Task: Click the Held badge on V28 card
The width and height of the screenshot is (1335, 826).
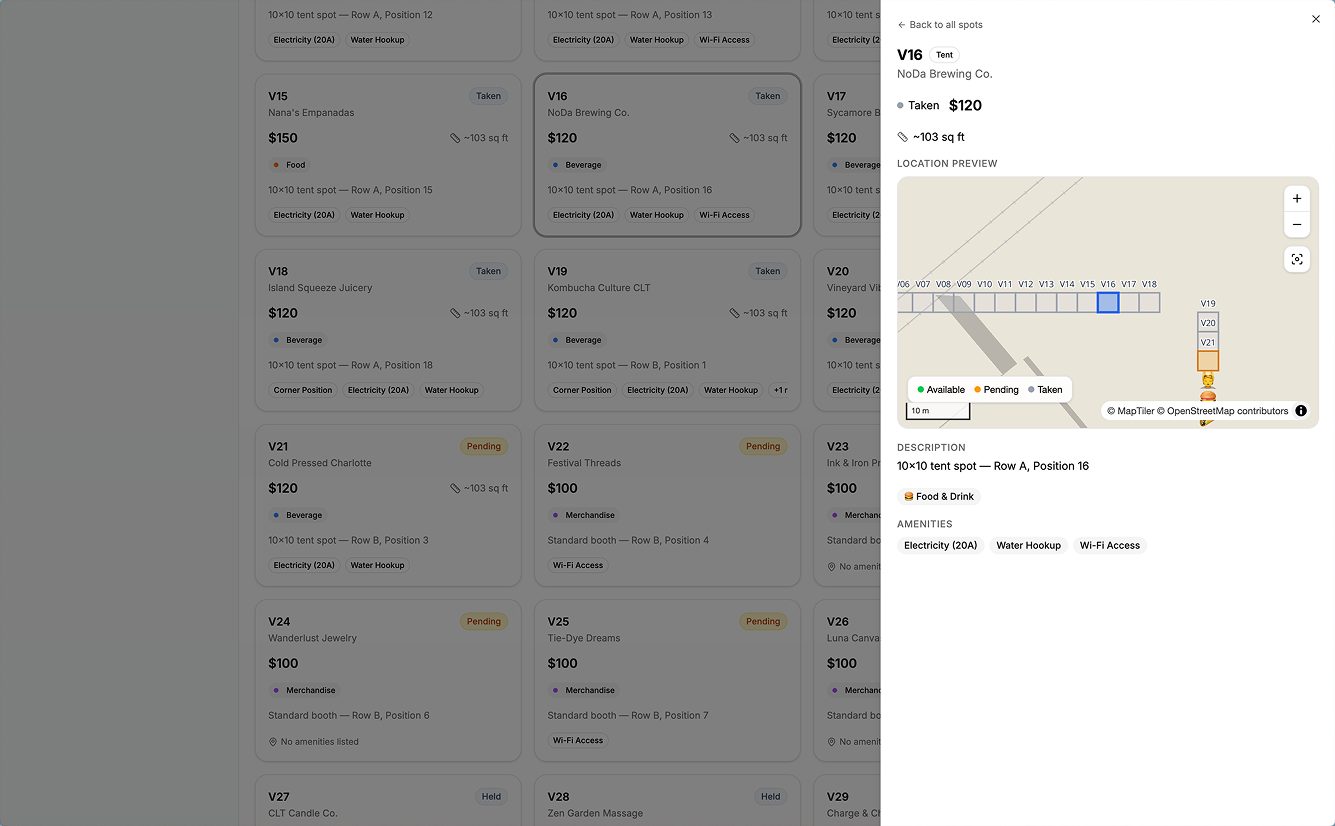Action: pos(770,797)
